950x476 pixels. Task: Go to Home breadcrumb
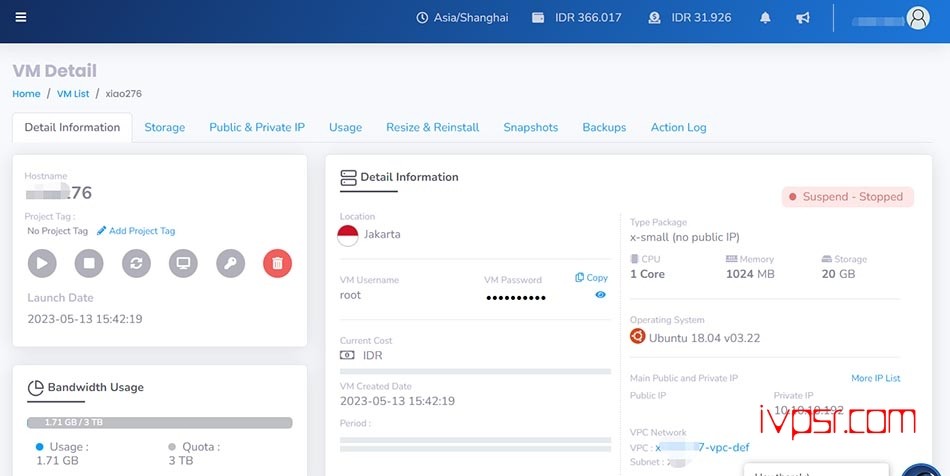pyautogui.click(x=26, y=94)
